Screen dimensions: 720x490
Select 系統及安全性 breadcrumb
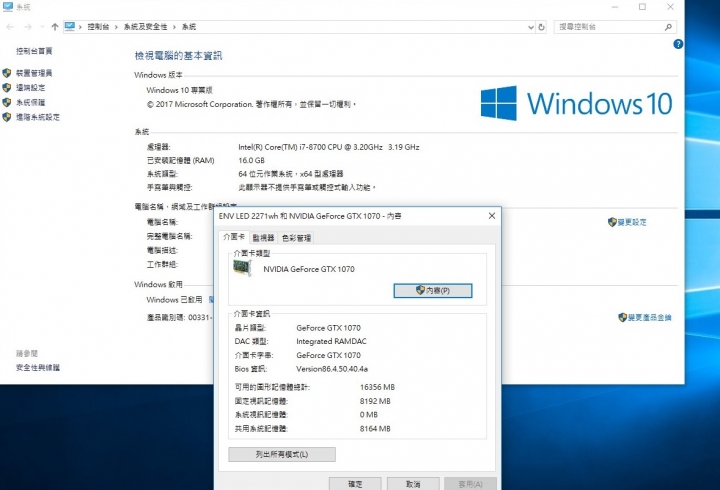pos(145,27)
